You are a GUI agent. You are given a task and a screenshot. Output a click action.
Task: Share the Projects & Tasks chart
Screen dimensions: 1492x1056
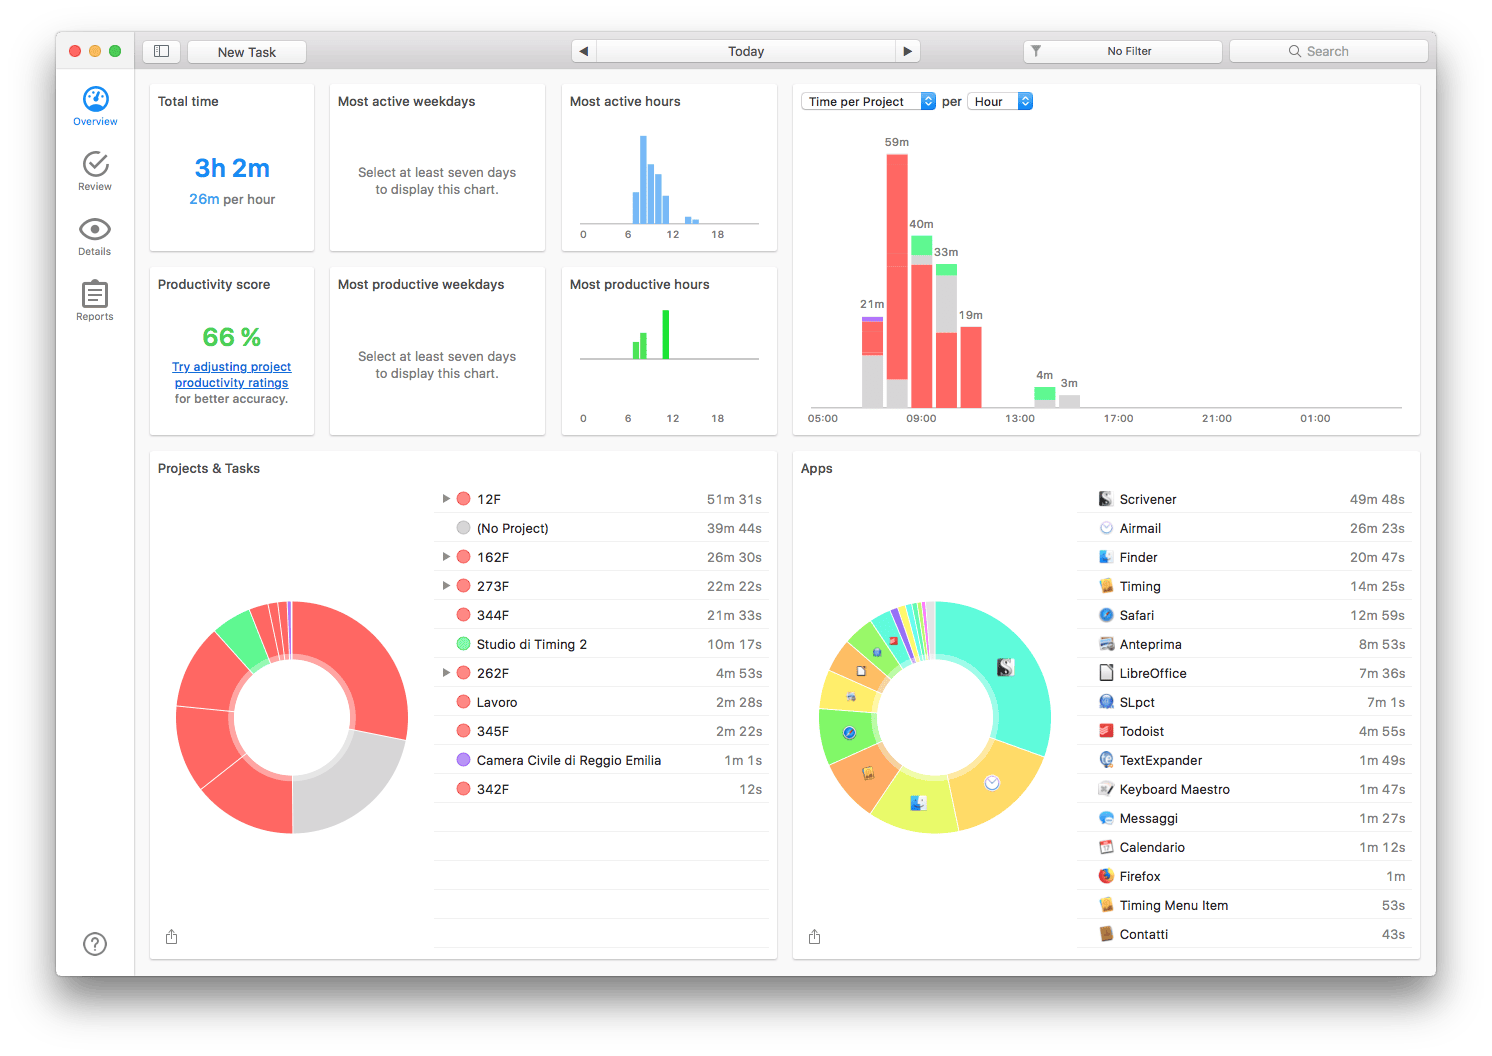point(172,937)
